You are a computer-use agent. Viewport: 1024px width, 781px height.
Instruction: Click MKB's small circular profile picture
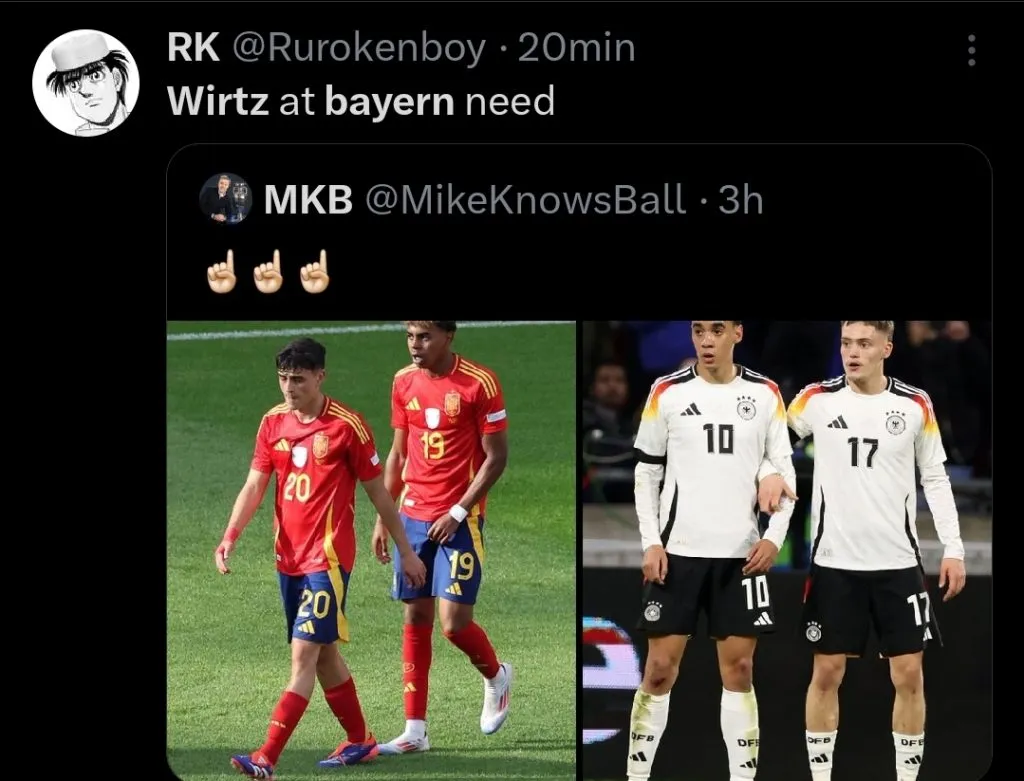pyautogui.click(x=225, y=199)
